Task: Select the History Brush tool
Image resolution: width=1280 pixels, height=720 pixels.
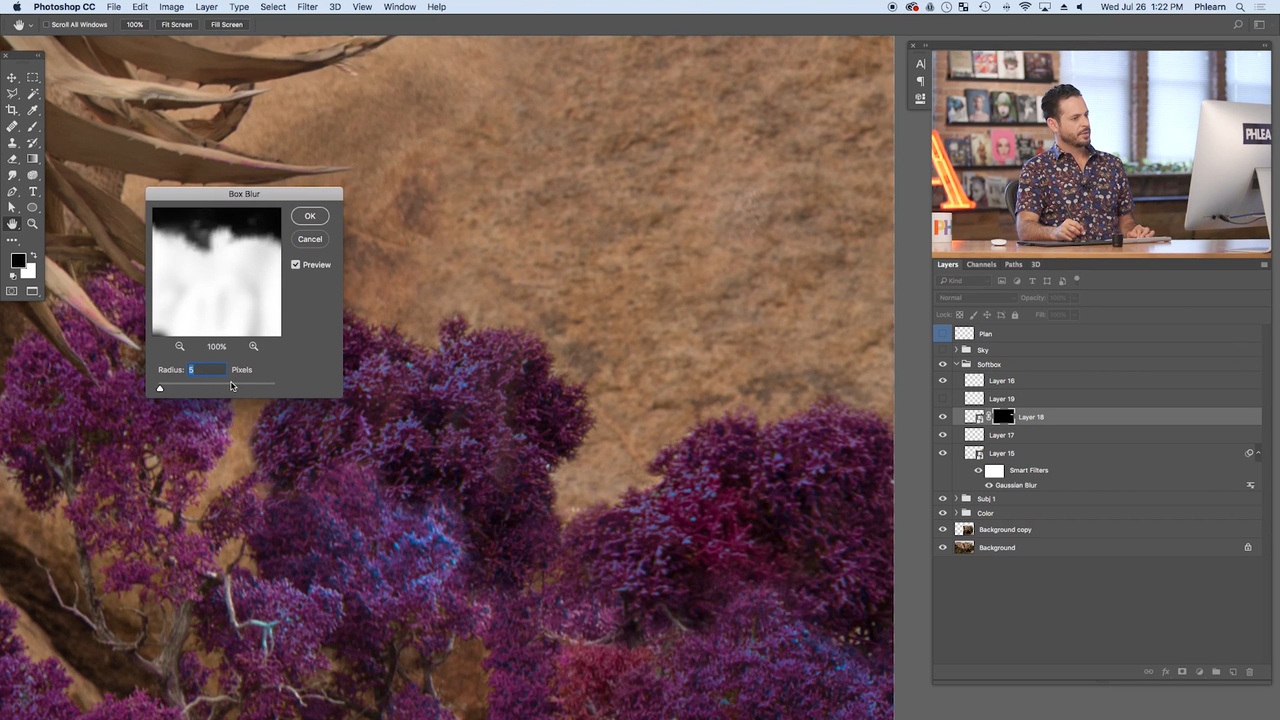Action: coord(32,142)
